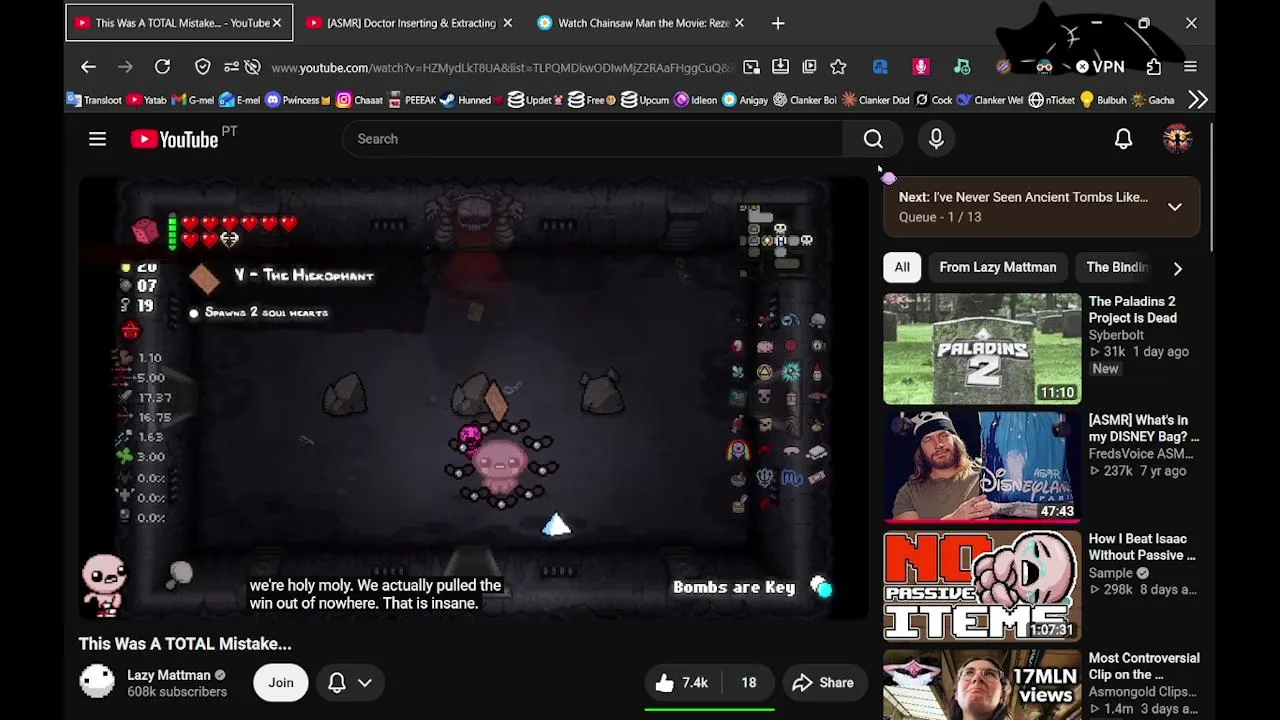Image resolution: width=1280 pixels, height=720 pixels.
Task: Open the pink microphone extension
Action: (x=921, y=67)
